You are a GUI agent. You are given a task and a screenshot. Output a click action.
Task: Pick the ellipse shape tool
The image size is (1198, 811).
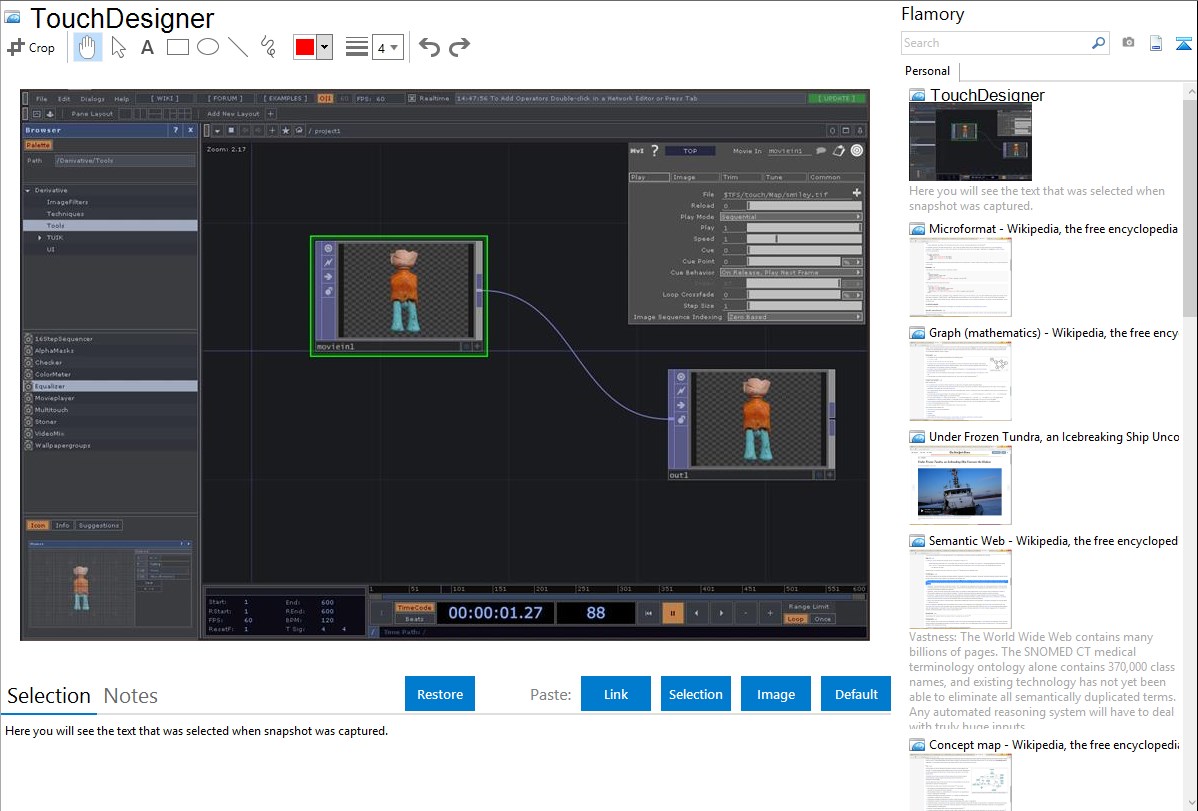pyautogui.click(x=207, y=47)
